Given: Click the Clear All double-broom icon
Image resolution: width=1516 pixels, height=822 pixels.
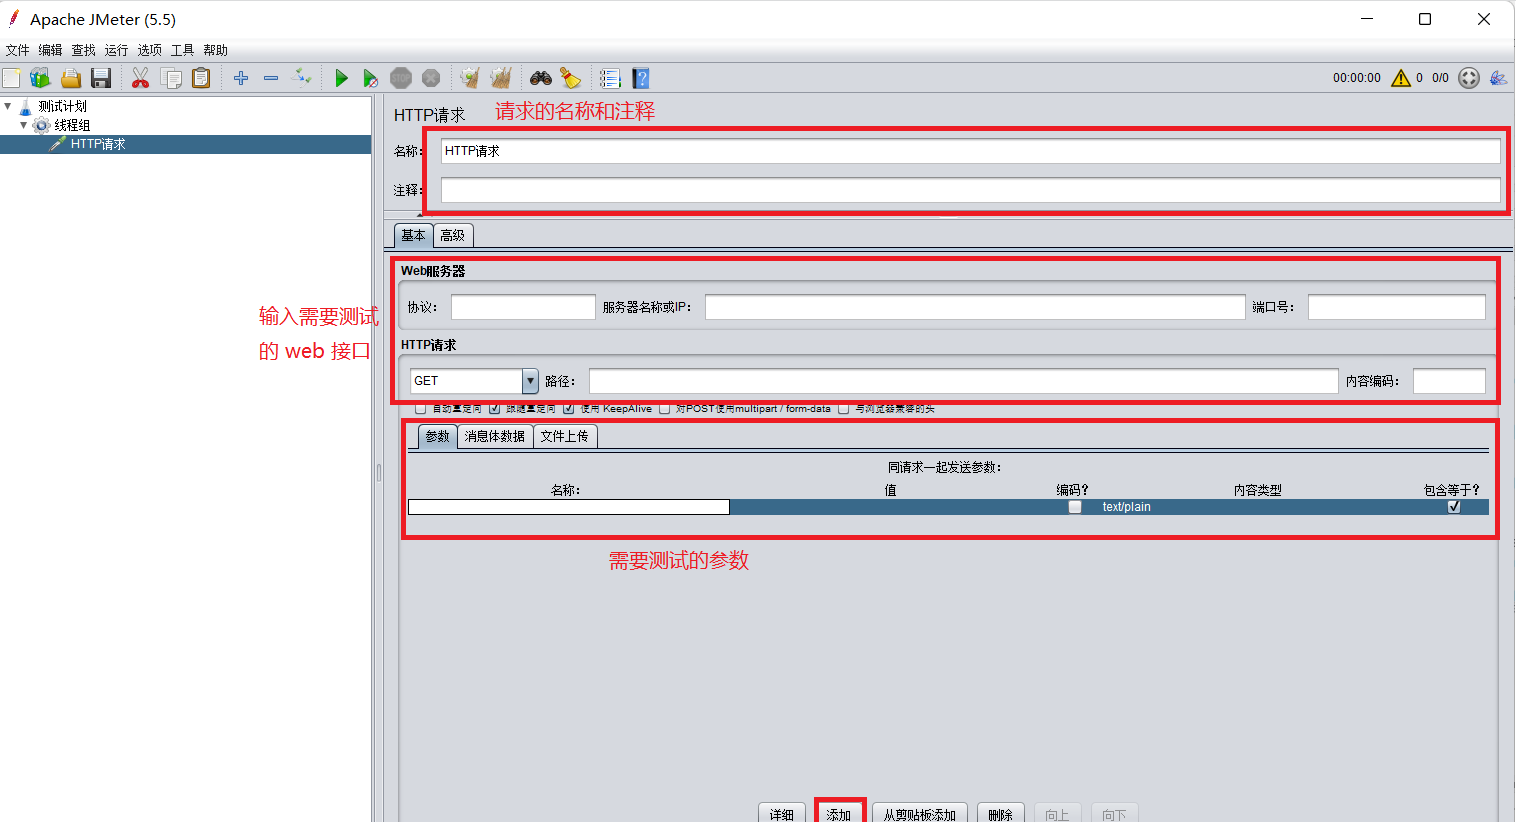Looking at the screenshot, I should pos(501,78).
